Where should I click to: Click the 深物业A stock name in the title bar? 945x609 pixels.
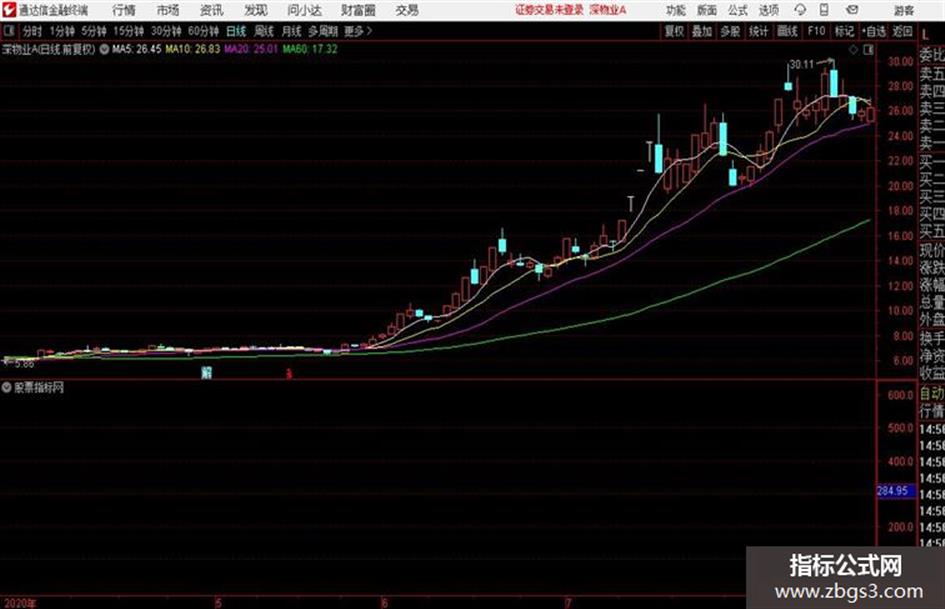point(608,10)
